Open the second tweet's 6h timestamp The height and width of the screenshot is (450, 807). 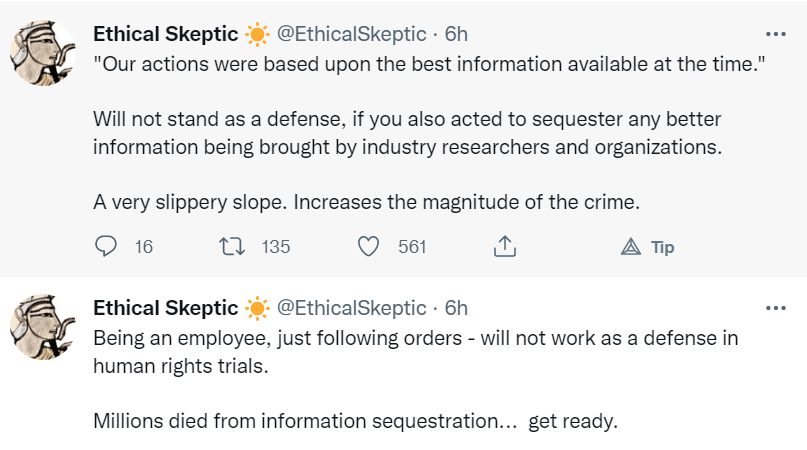(456, 308)
